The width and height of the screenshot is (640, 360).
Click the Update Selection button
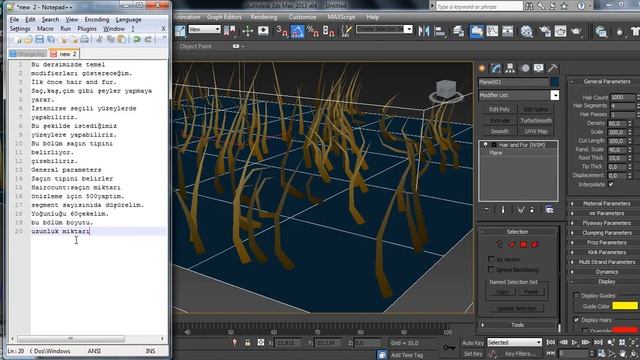(x=516, y=308)
